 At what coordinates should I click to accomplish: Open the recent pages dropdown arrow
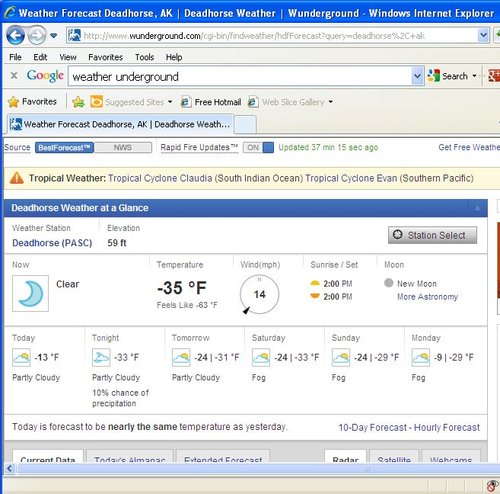(53, 35)
